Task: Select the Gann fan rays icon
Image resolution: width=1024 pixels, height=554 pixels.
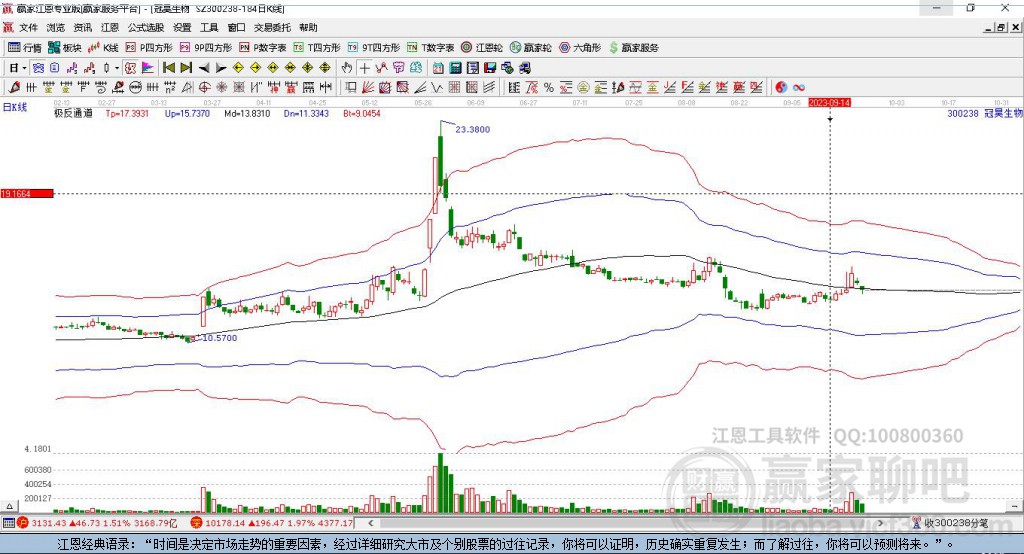Action: pyautogui.click(x=367, y=87)
